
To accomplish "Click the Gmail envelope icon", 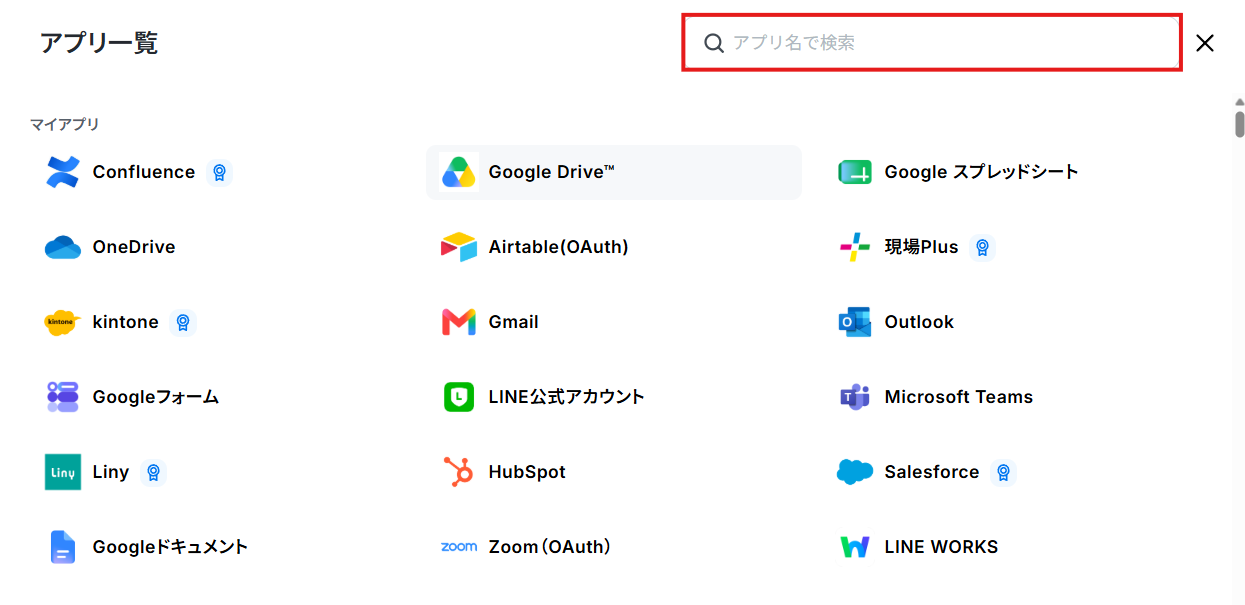I will click(x=459, y=322).
